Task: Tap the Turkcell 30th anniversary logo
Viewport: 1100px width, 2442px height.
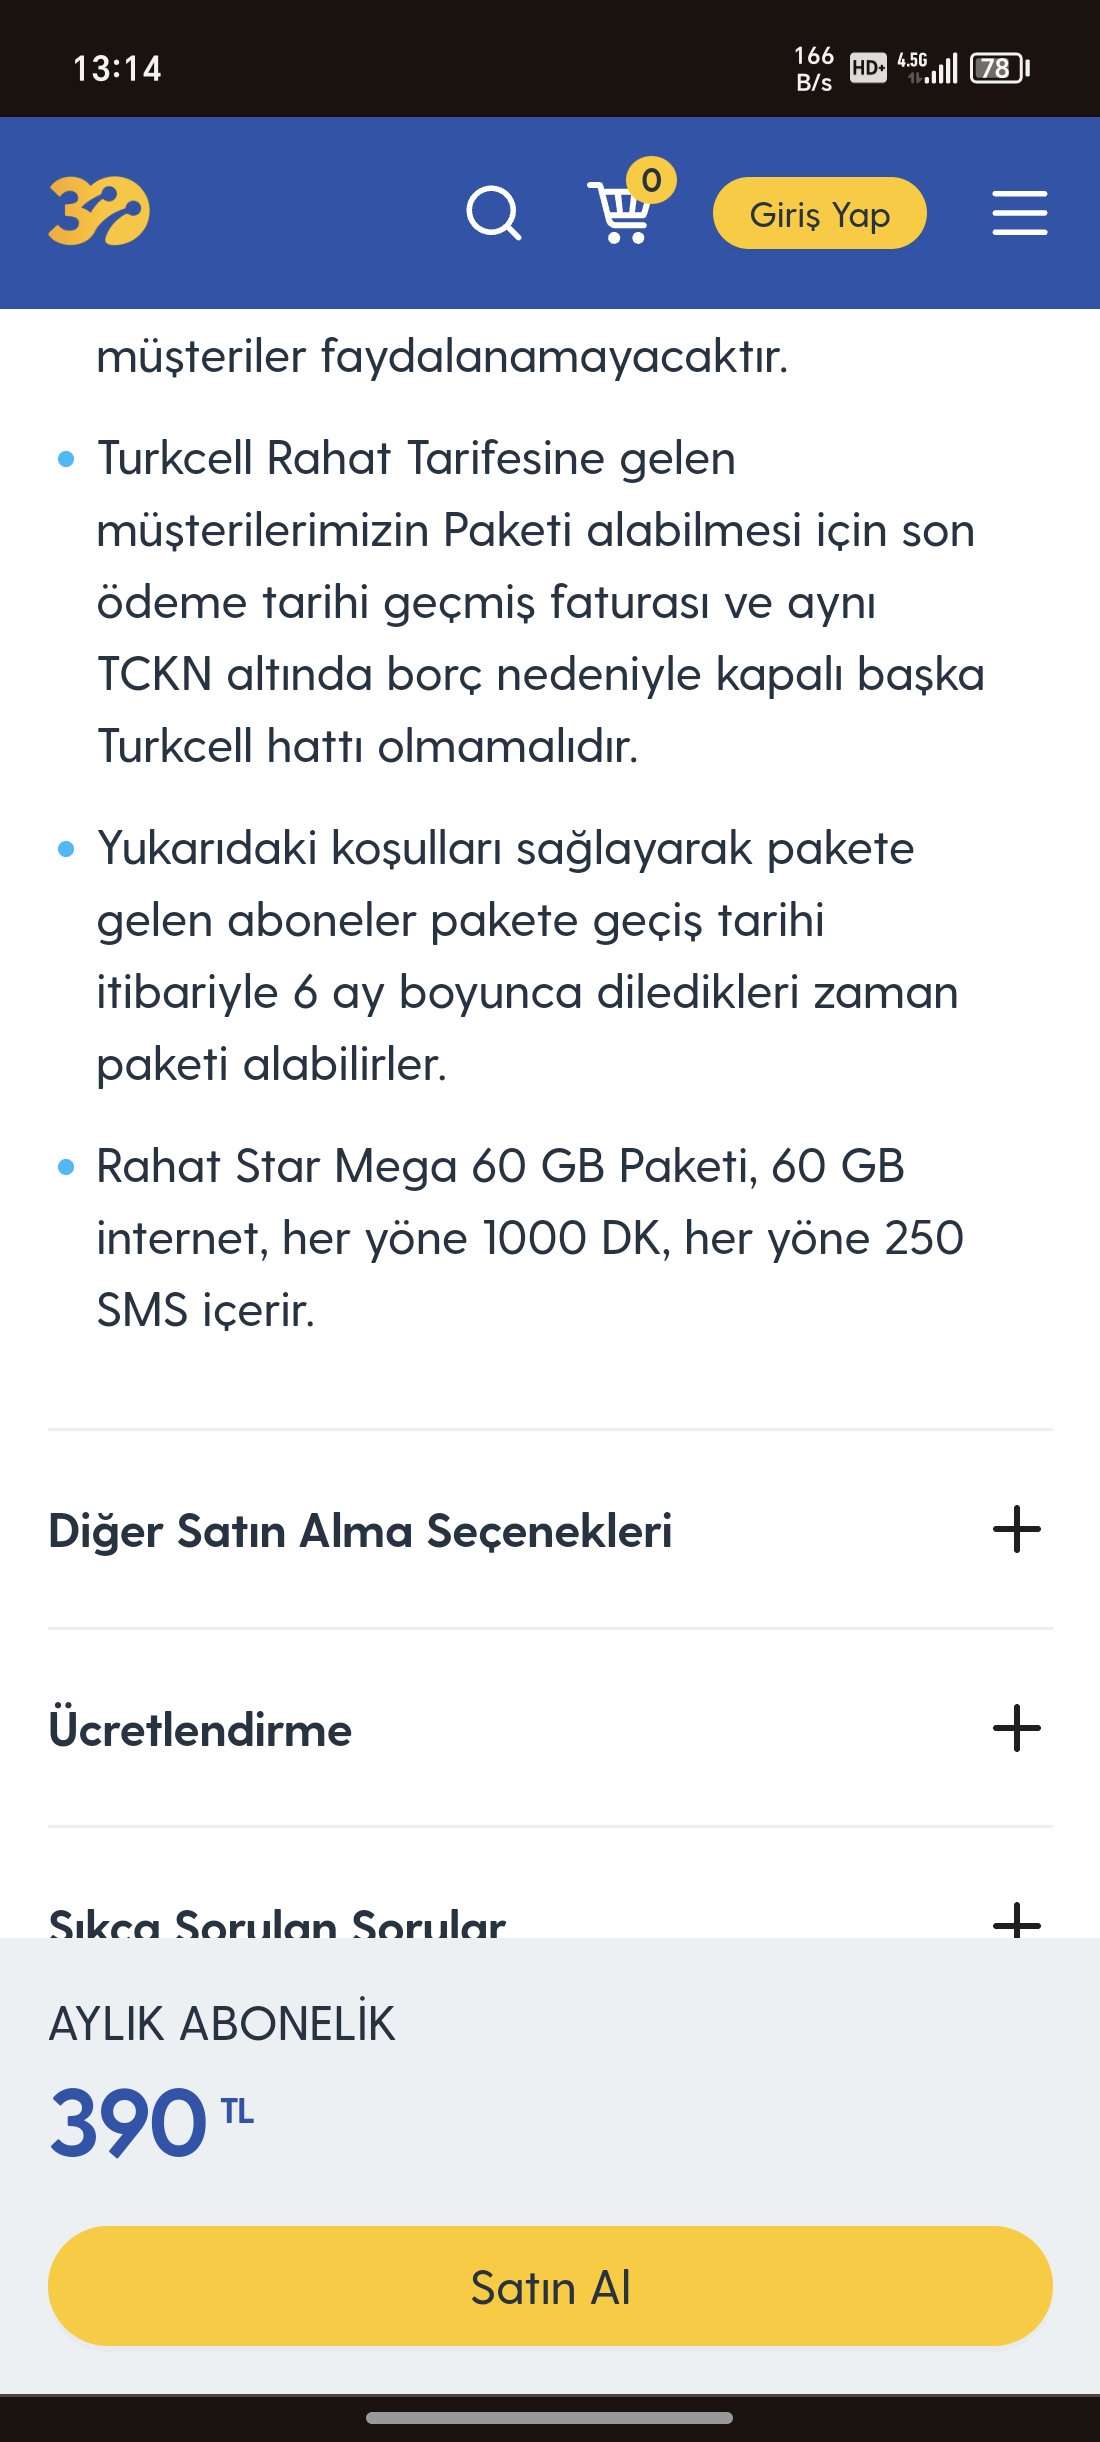Action: [x=99, y=211]
